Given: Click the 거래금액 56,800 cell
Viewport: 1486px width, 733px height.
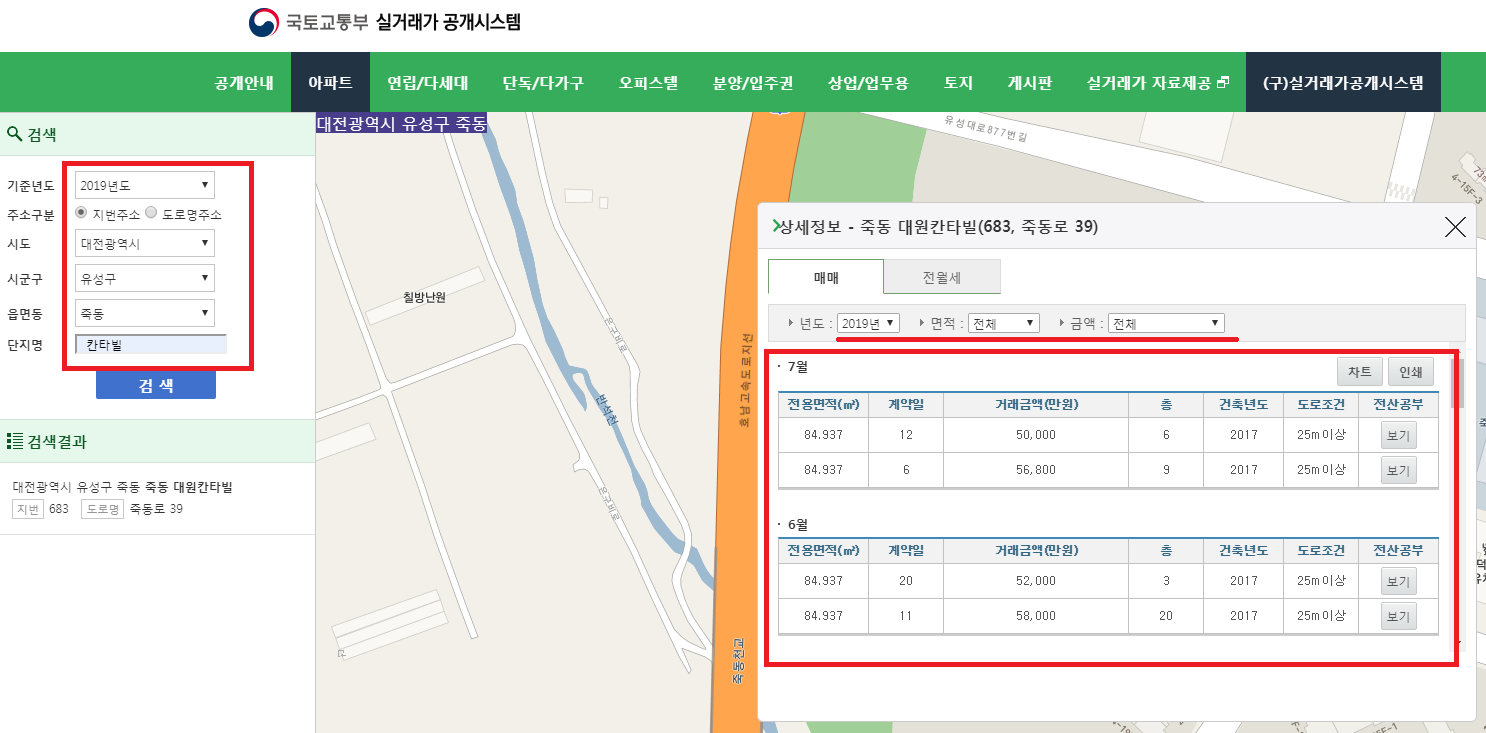Looking at the screenshot, I should [x=1035, y=470].
